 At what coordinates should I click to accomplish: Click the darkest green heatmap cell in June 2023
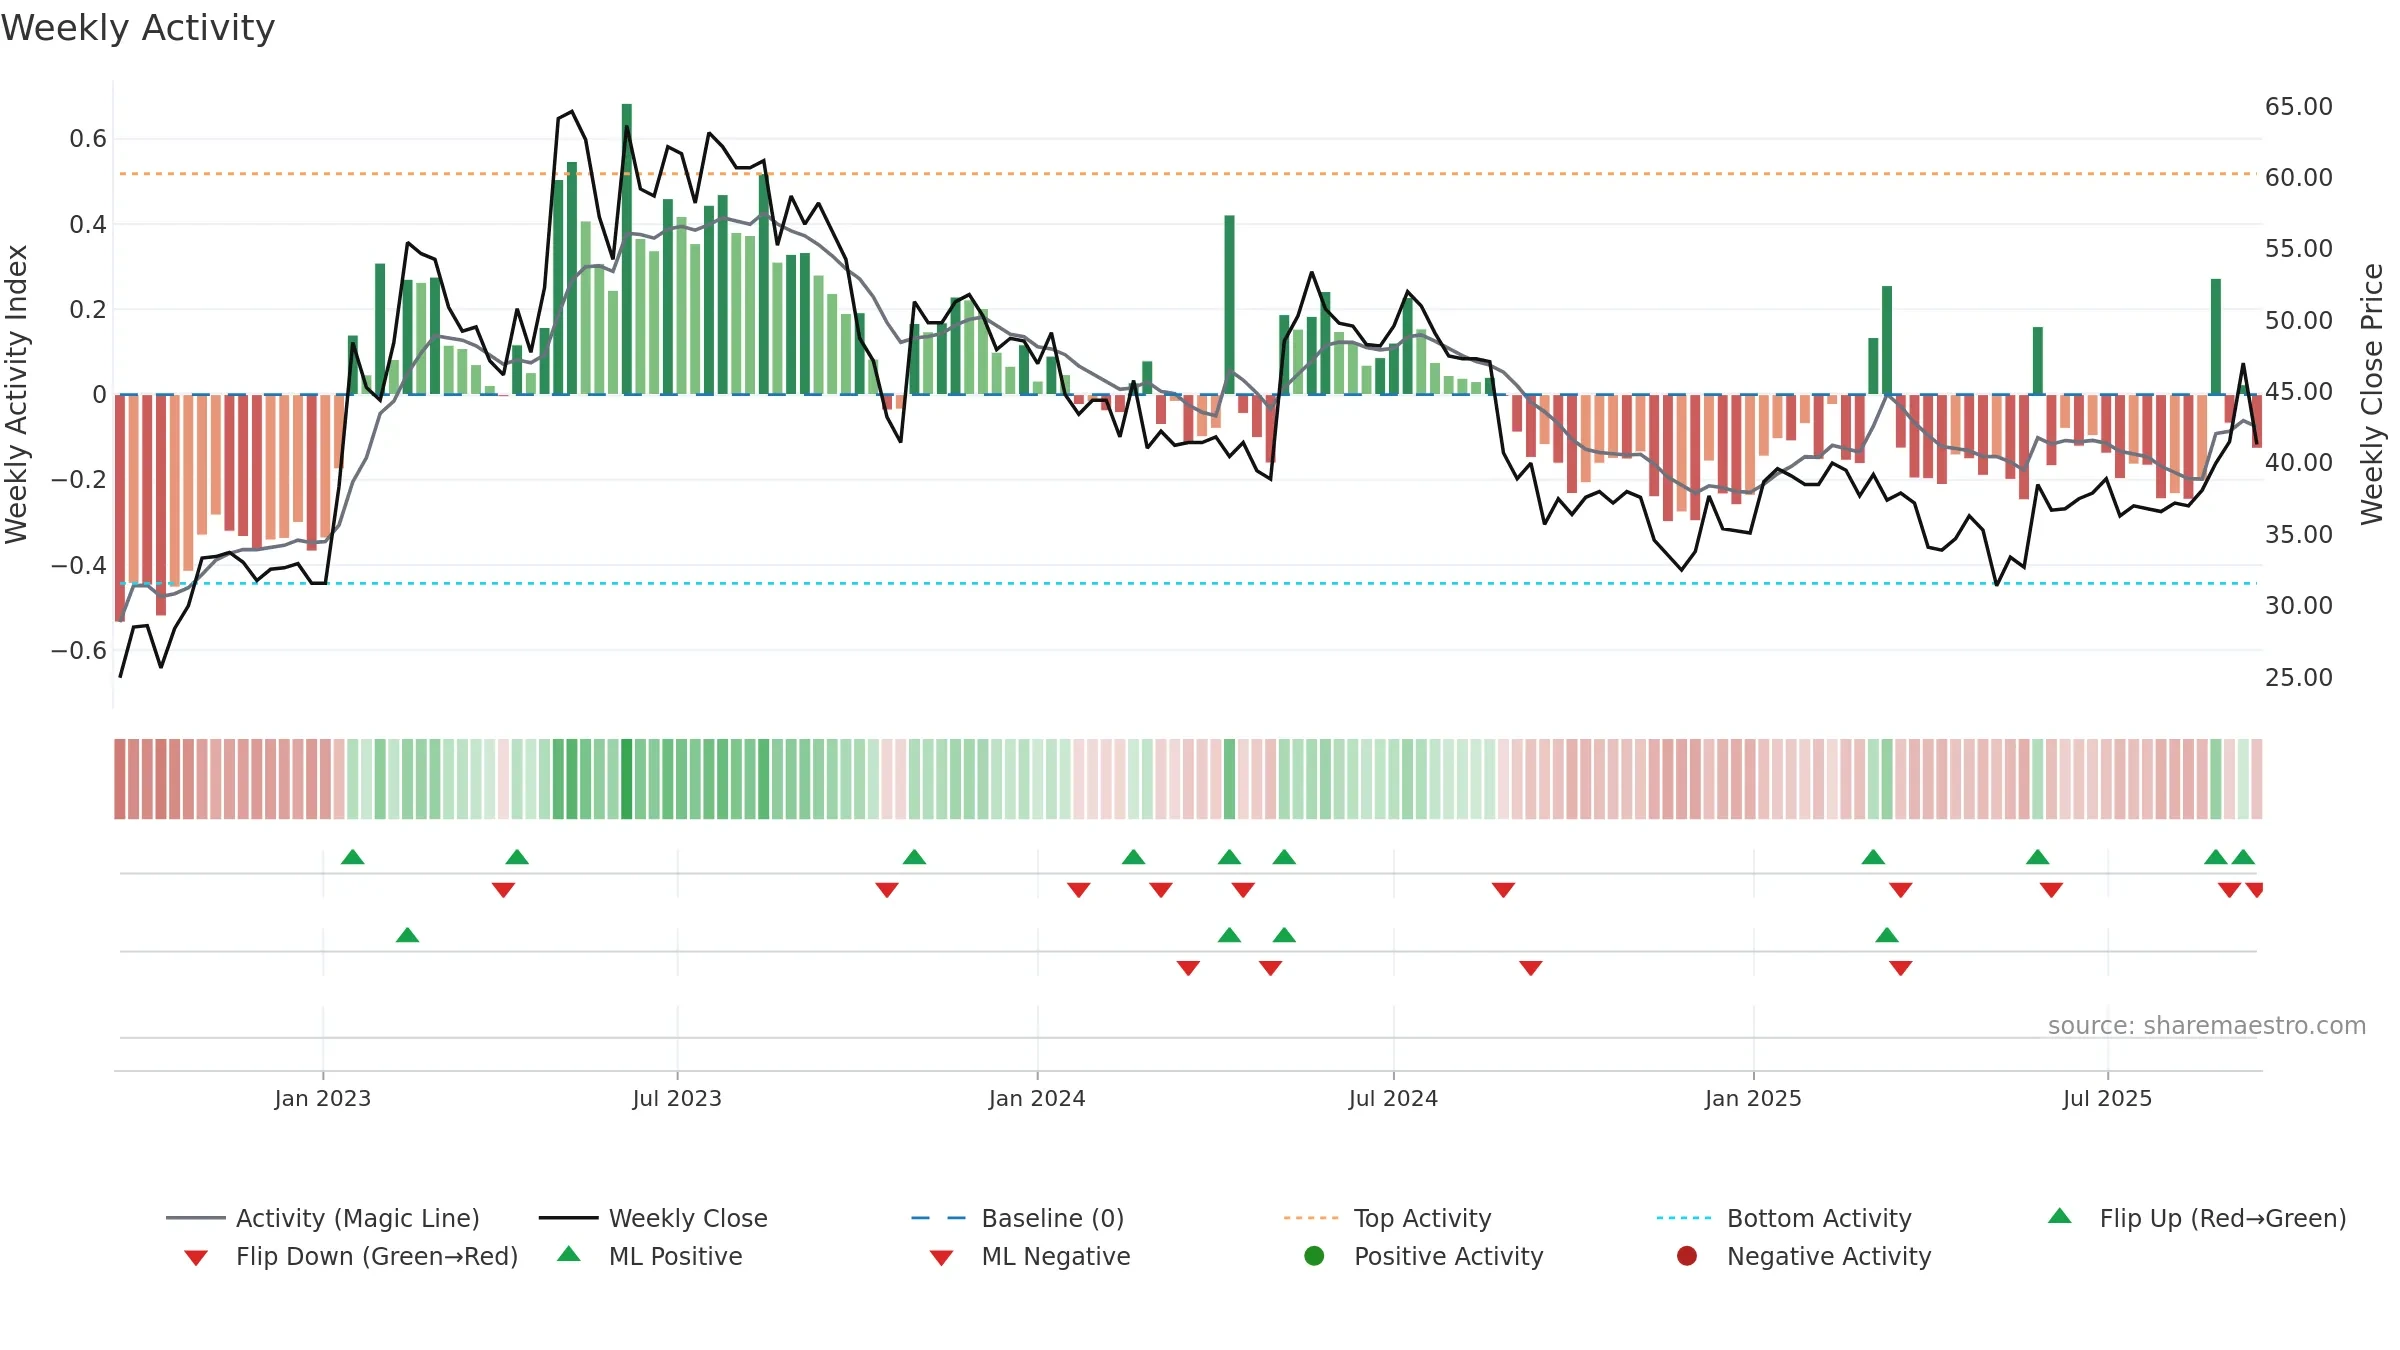point(627,779)
